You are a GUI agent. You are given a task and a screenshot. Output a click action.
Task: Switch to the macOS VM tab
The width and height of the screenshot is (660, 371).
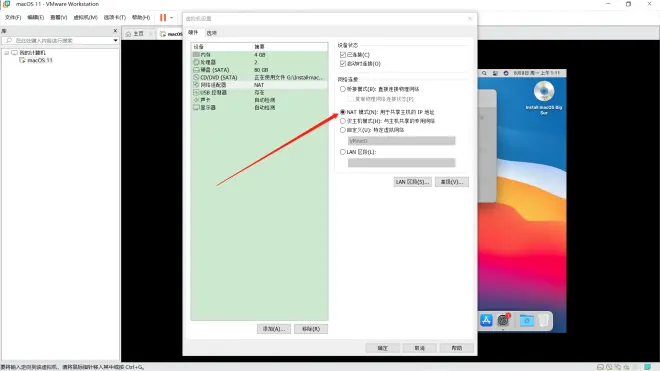171,34
